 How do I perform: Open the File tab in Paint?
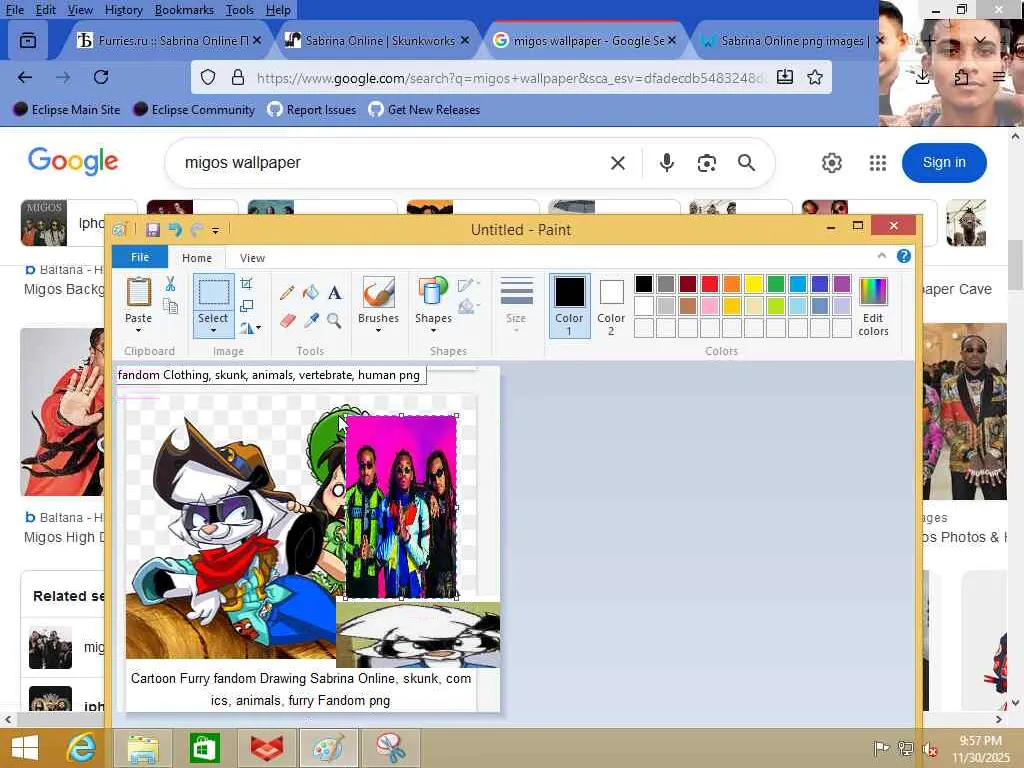click(140, 257)
